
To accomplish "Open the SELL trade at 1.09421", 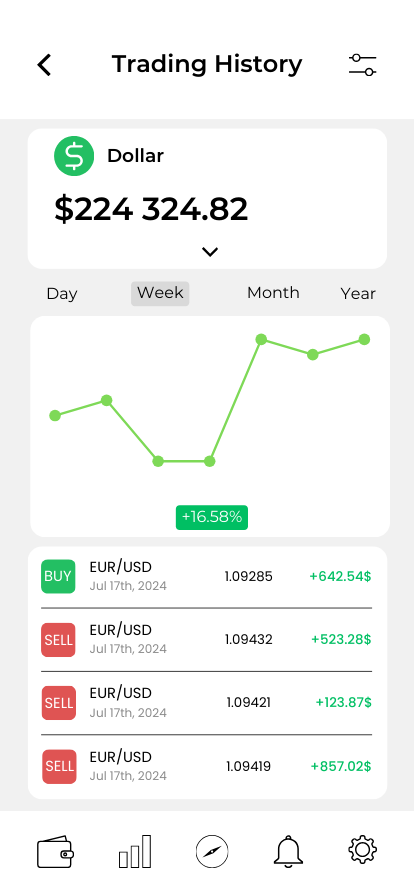I will pyautogui.click(x=206, y=703).
